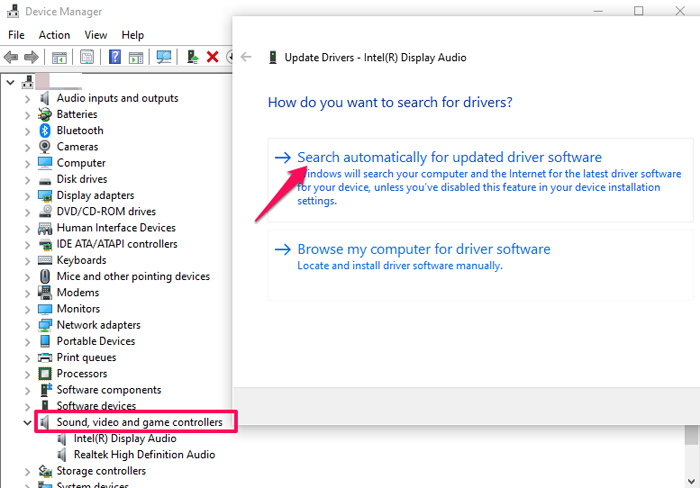The image size is (700, 488).
Task: Click the Storage controllers icon
Action: pyautogui.click(x=45, y=471)
